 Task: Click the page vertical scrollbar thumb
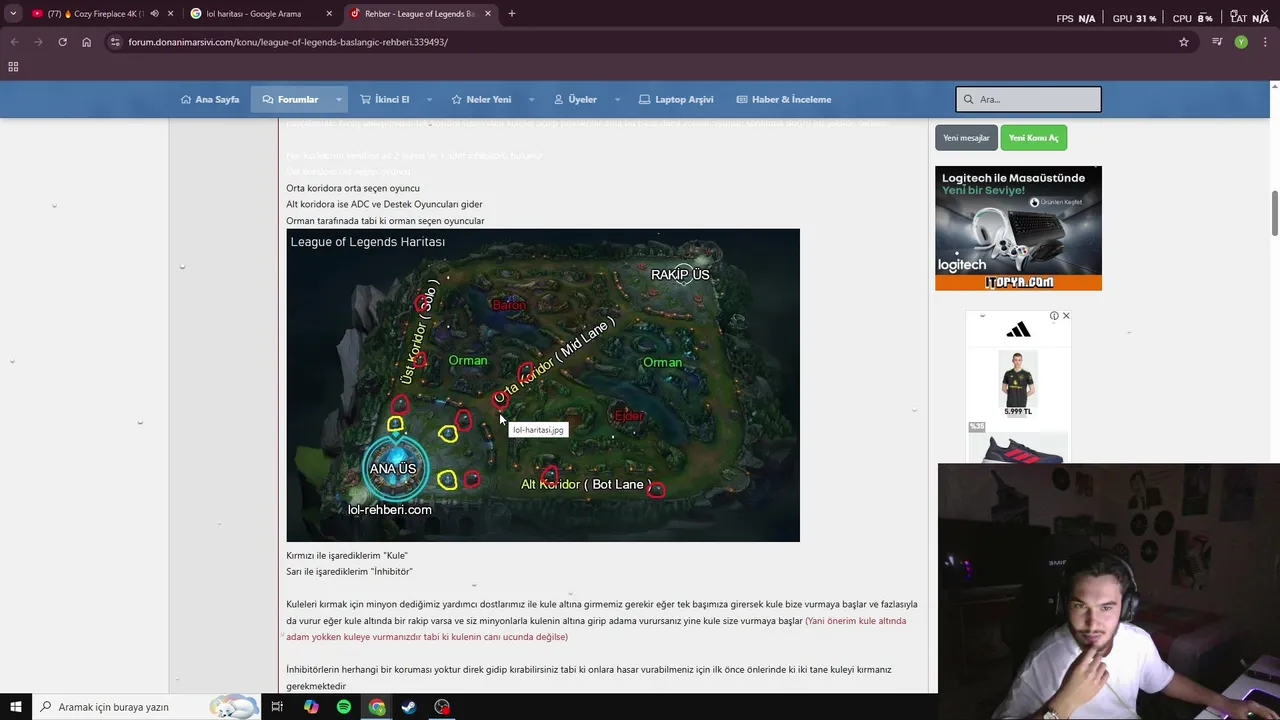click(x=1275, y=213)
